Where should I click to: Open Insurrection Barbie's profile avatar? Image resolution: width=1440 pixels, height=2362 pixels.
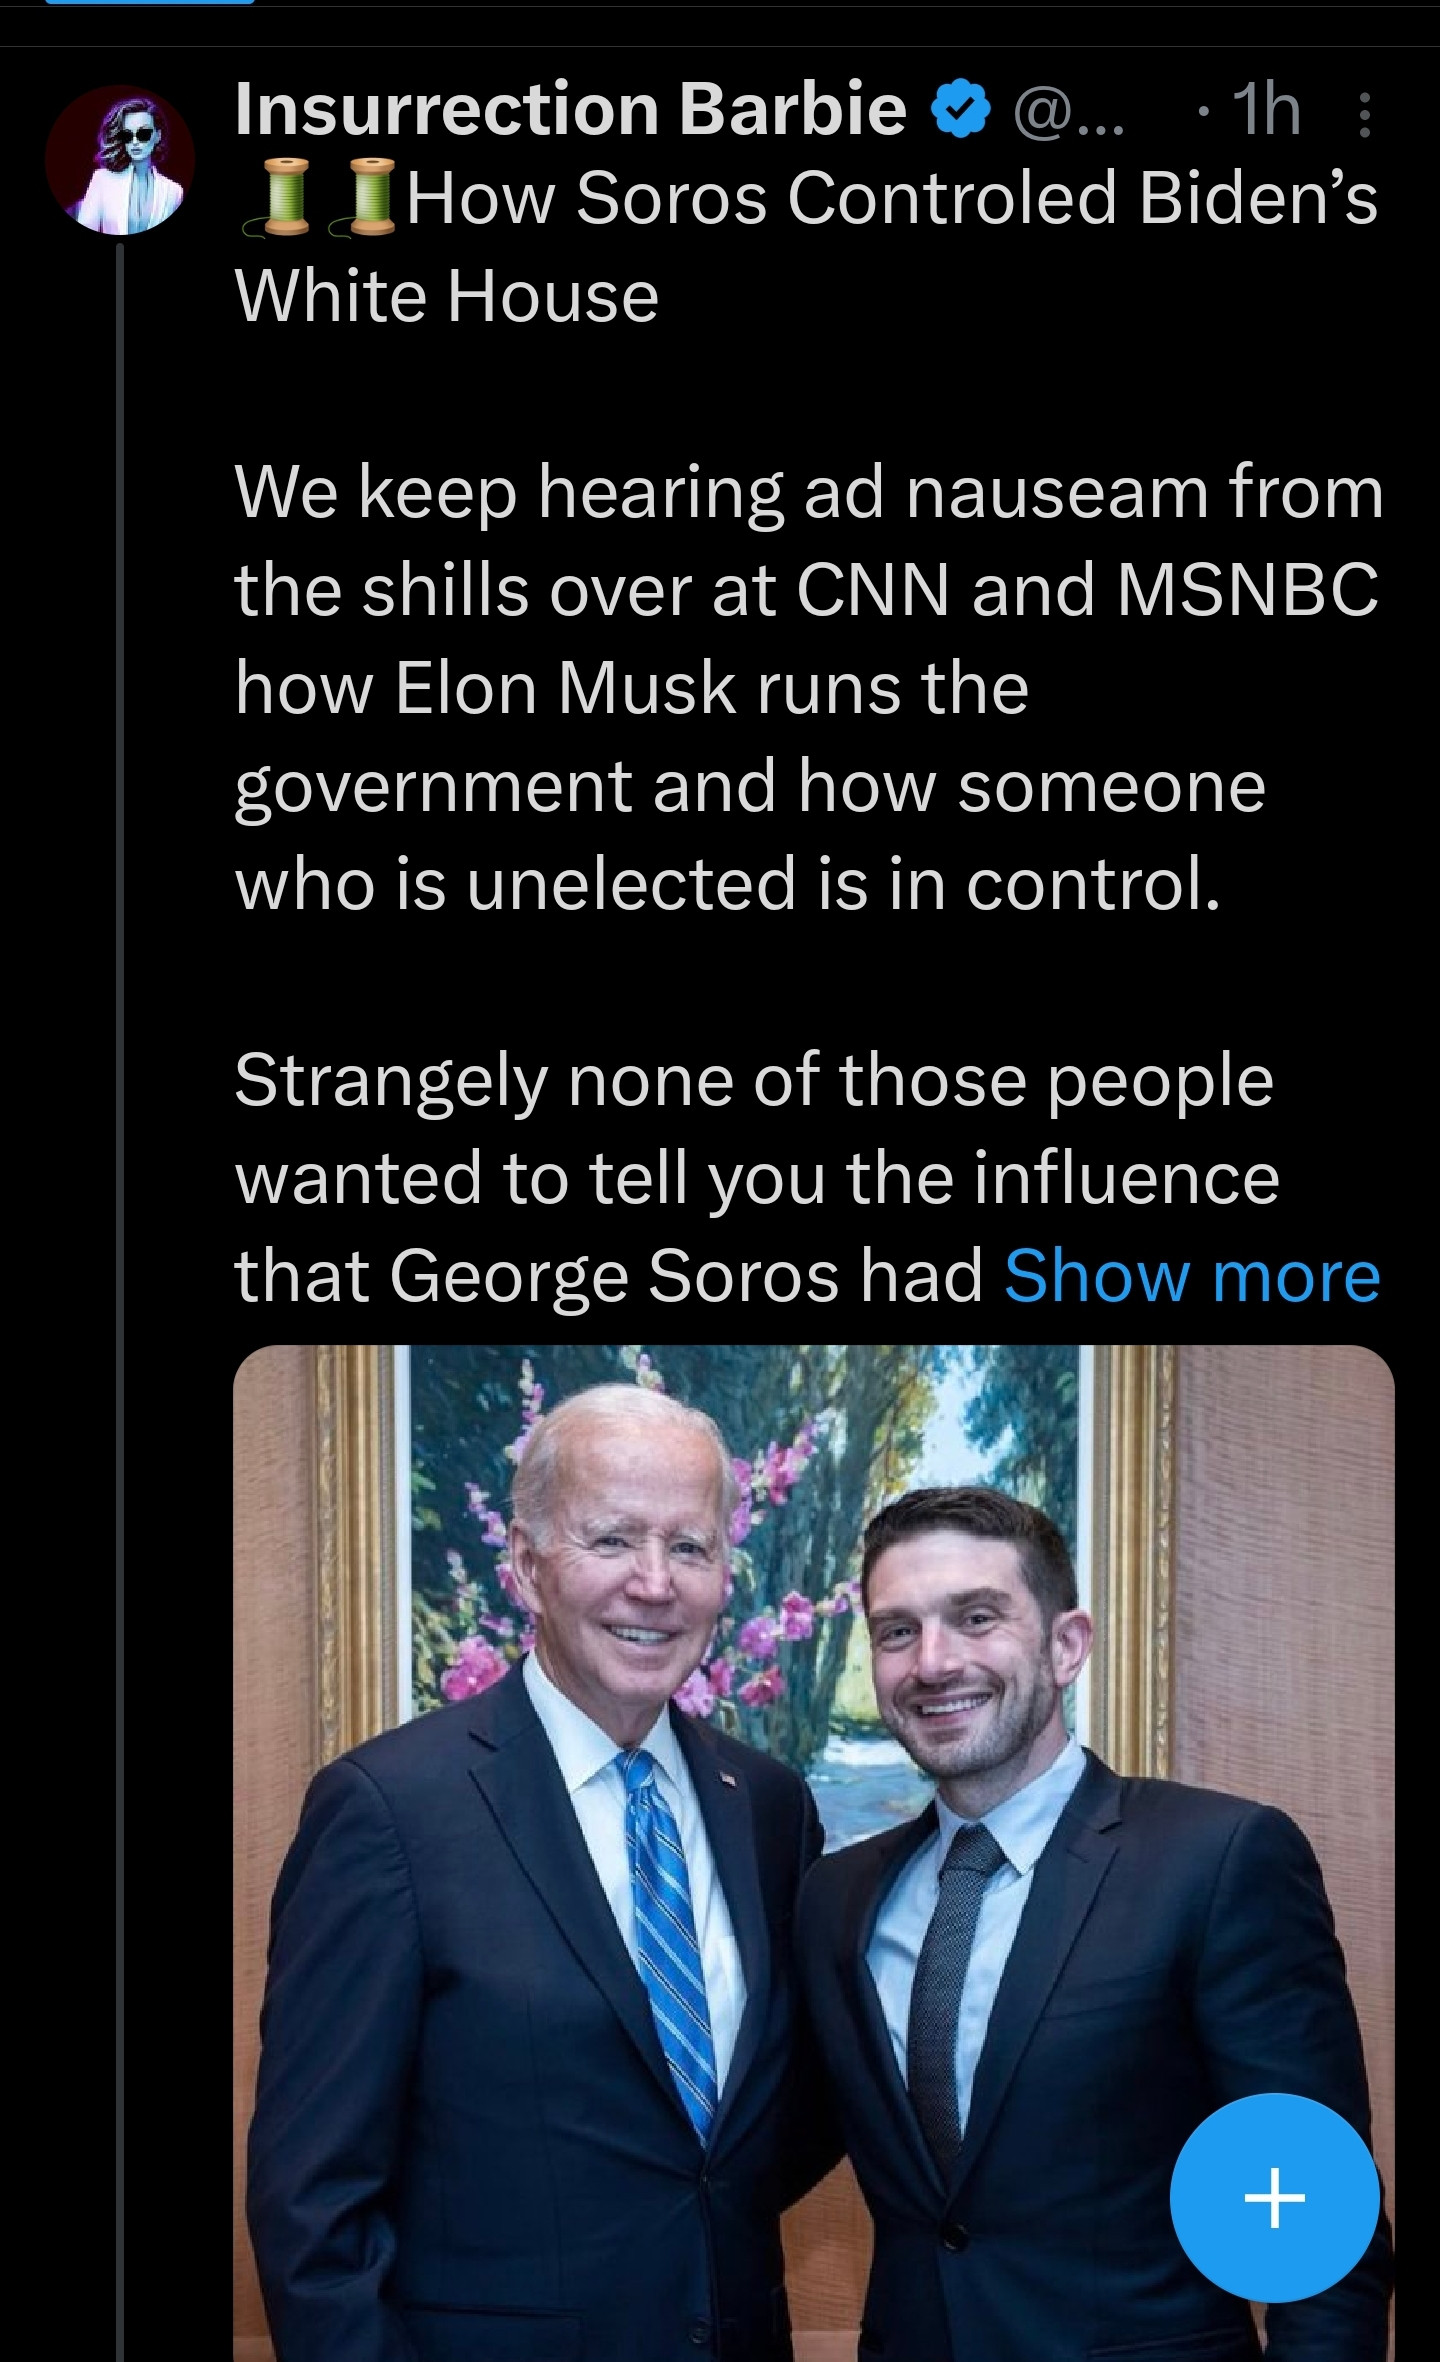[120, 160]
